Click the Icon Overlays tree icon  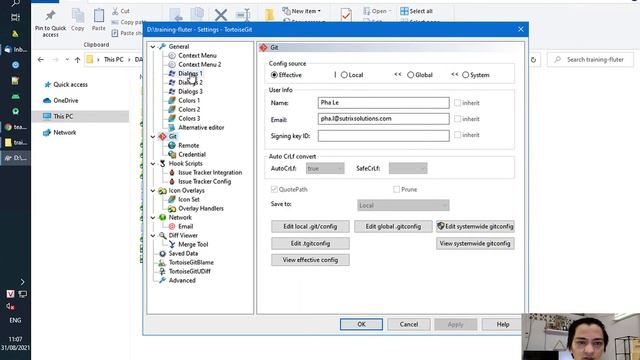[162, 191]
